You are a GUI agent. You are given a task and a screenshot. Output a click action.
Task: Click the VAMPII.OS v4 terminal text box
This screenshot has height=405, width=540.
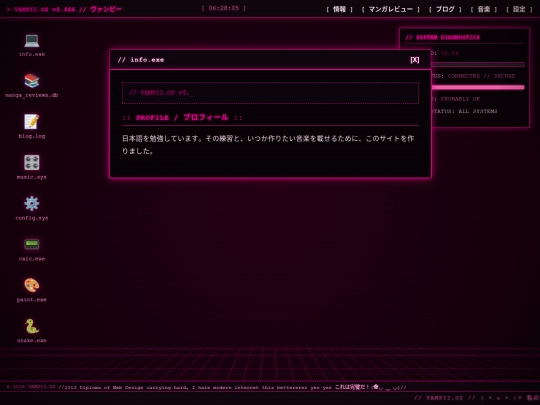pos(270,93)
